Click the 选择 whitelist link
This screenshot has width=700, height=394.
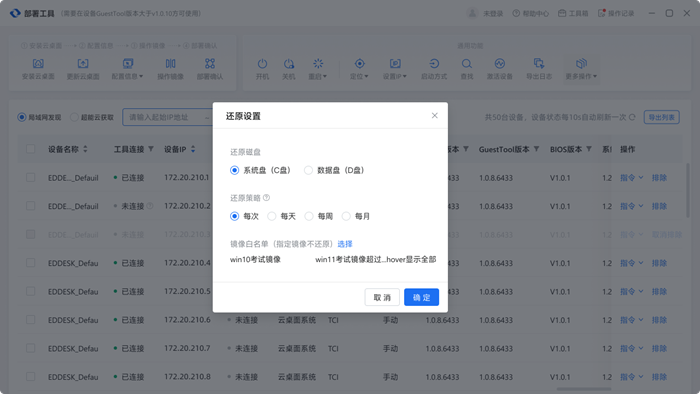coord(345,244)
